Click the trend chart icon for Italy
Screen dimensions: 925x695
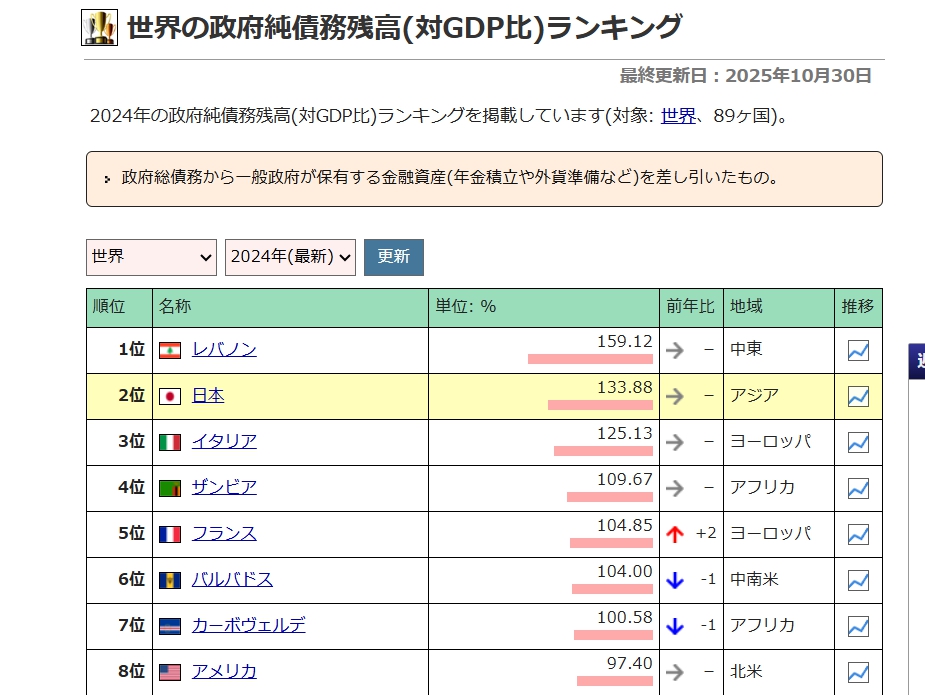[x=858, y=443]
